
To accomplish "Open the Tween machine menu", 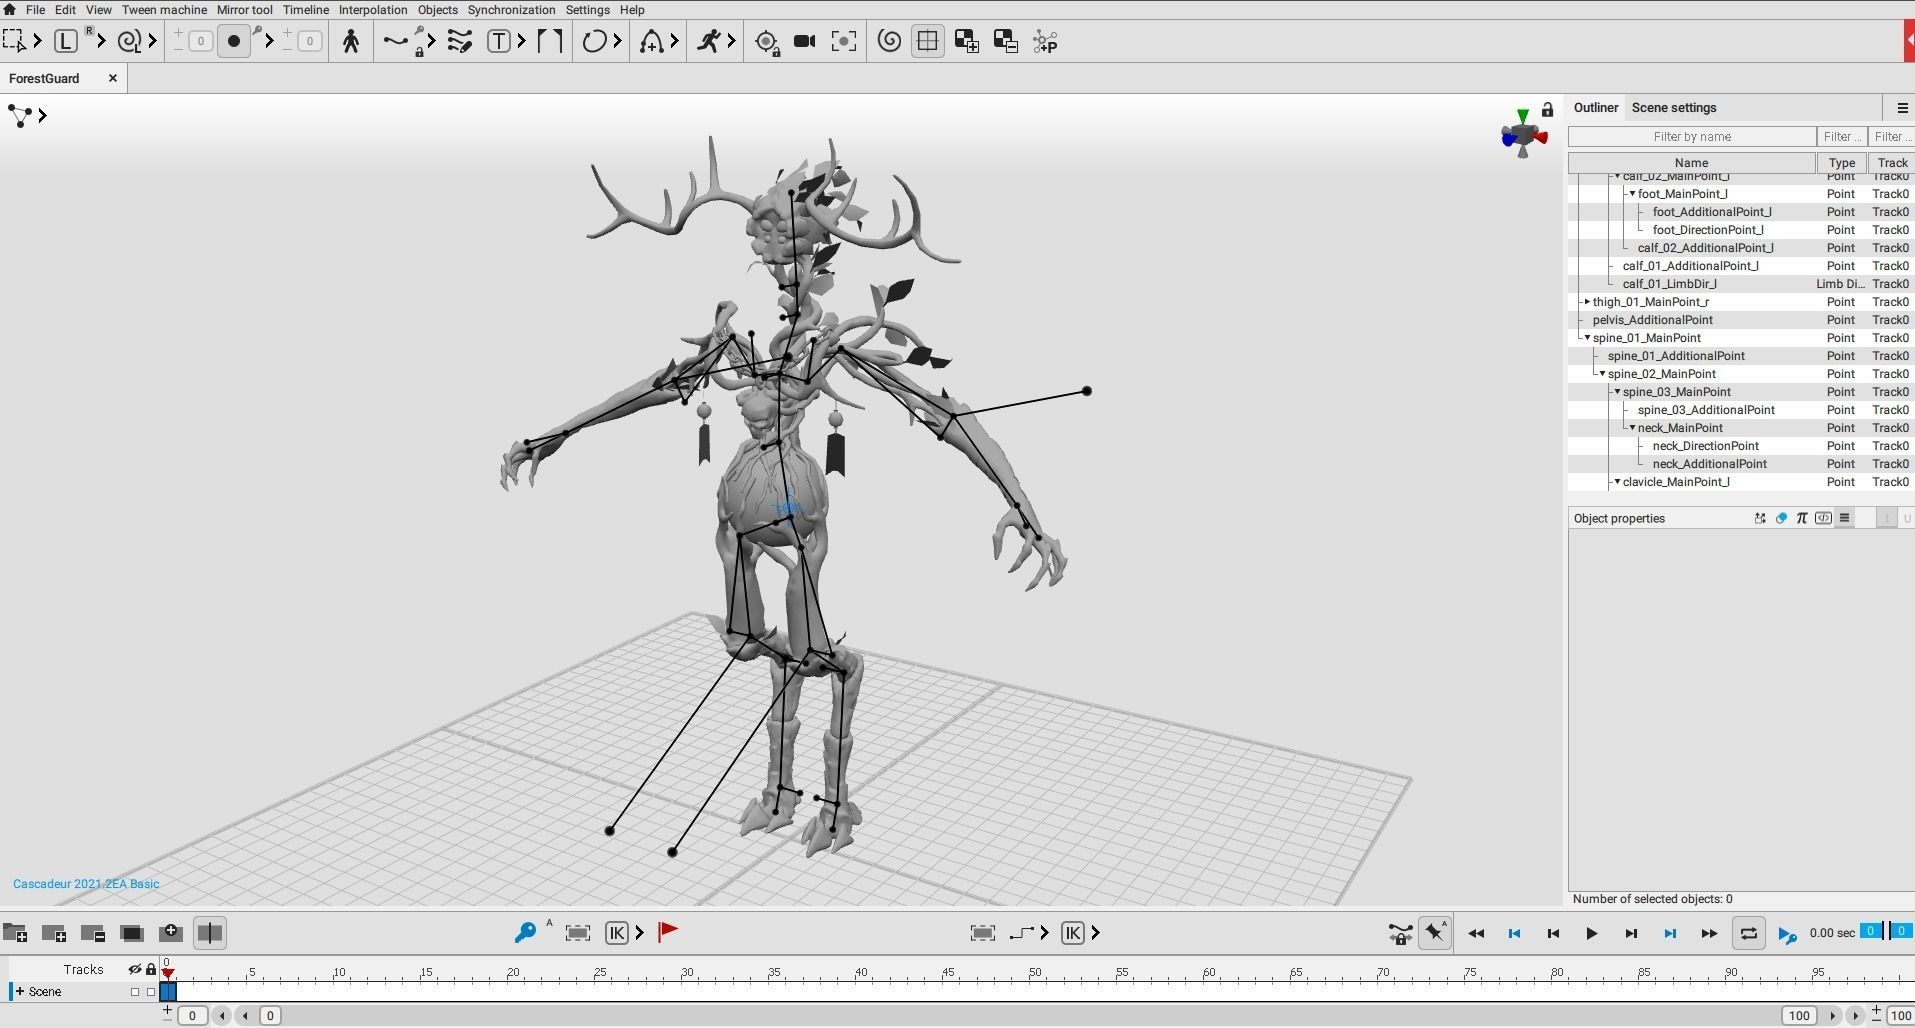I will 164,9.
